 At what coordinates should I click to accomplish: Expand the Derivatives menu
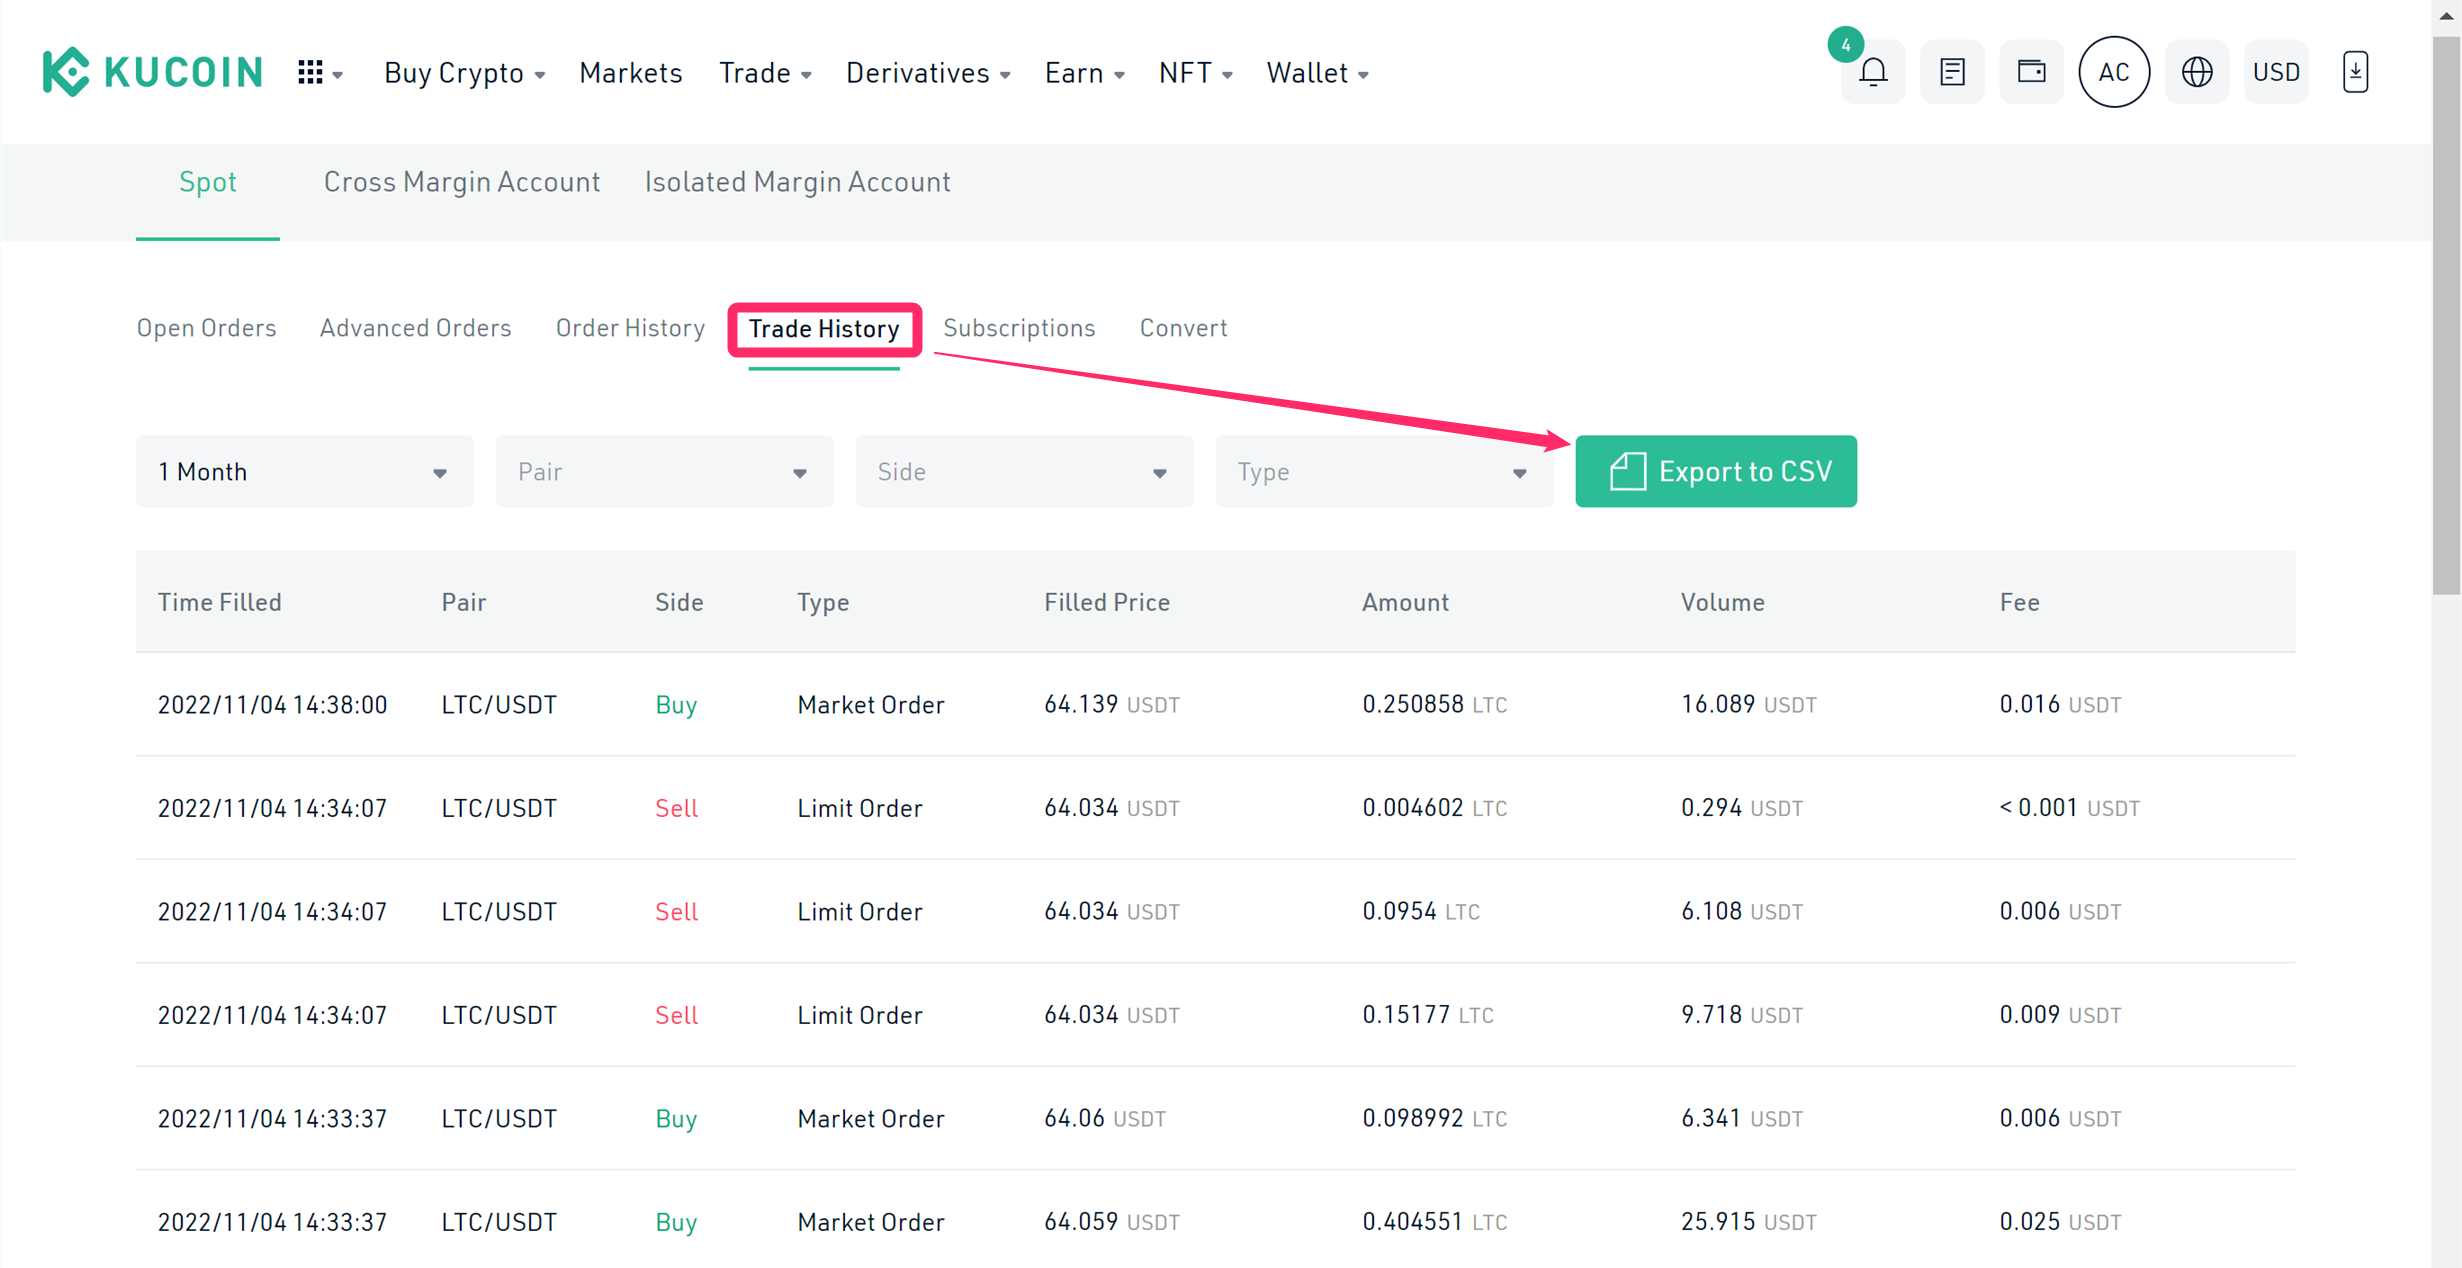coord(928,73)
